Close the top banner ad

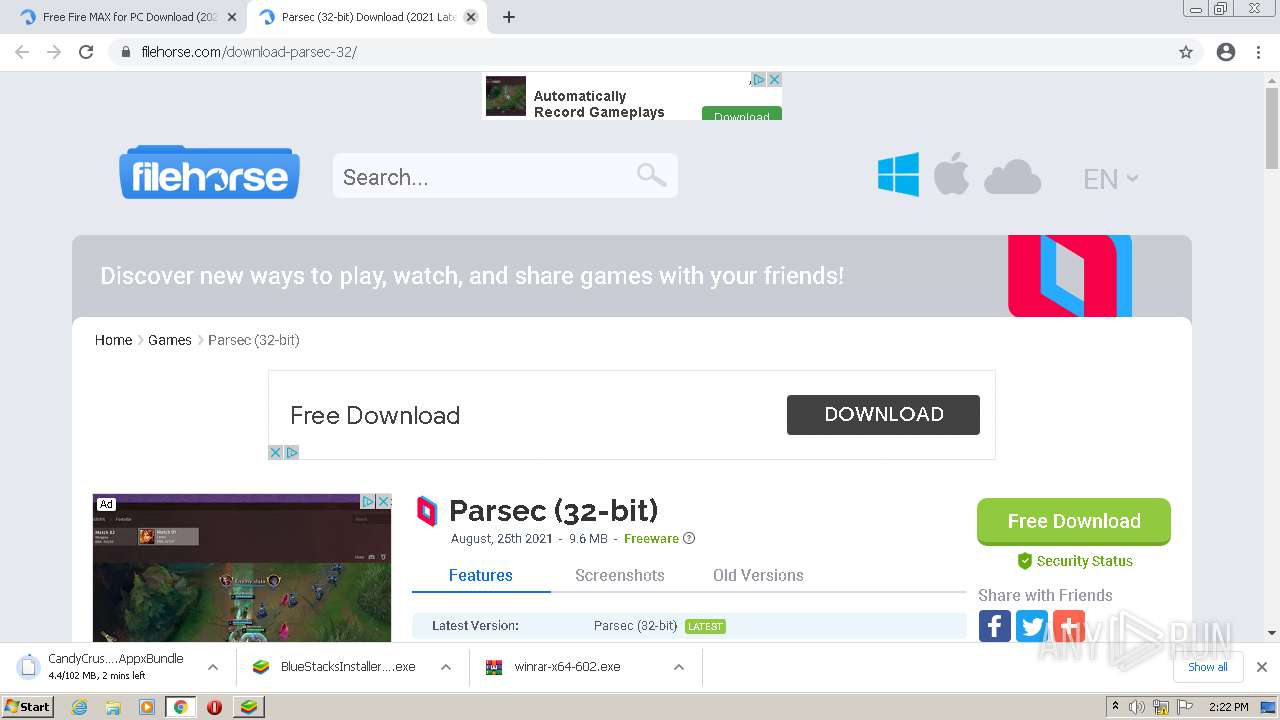[774, 79]
